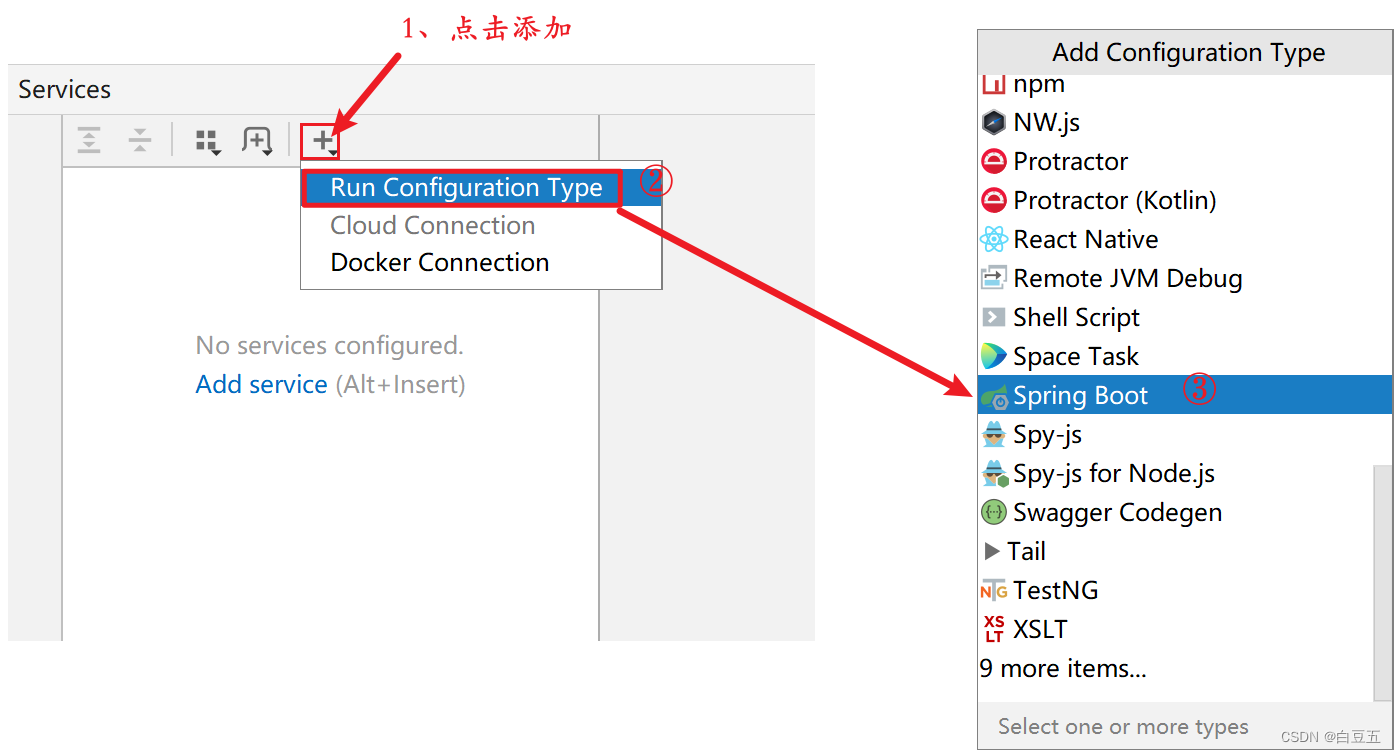Click the XSLT icon
The height and width of the screenshot is (753, 1396).
point(994,629)
